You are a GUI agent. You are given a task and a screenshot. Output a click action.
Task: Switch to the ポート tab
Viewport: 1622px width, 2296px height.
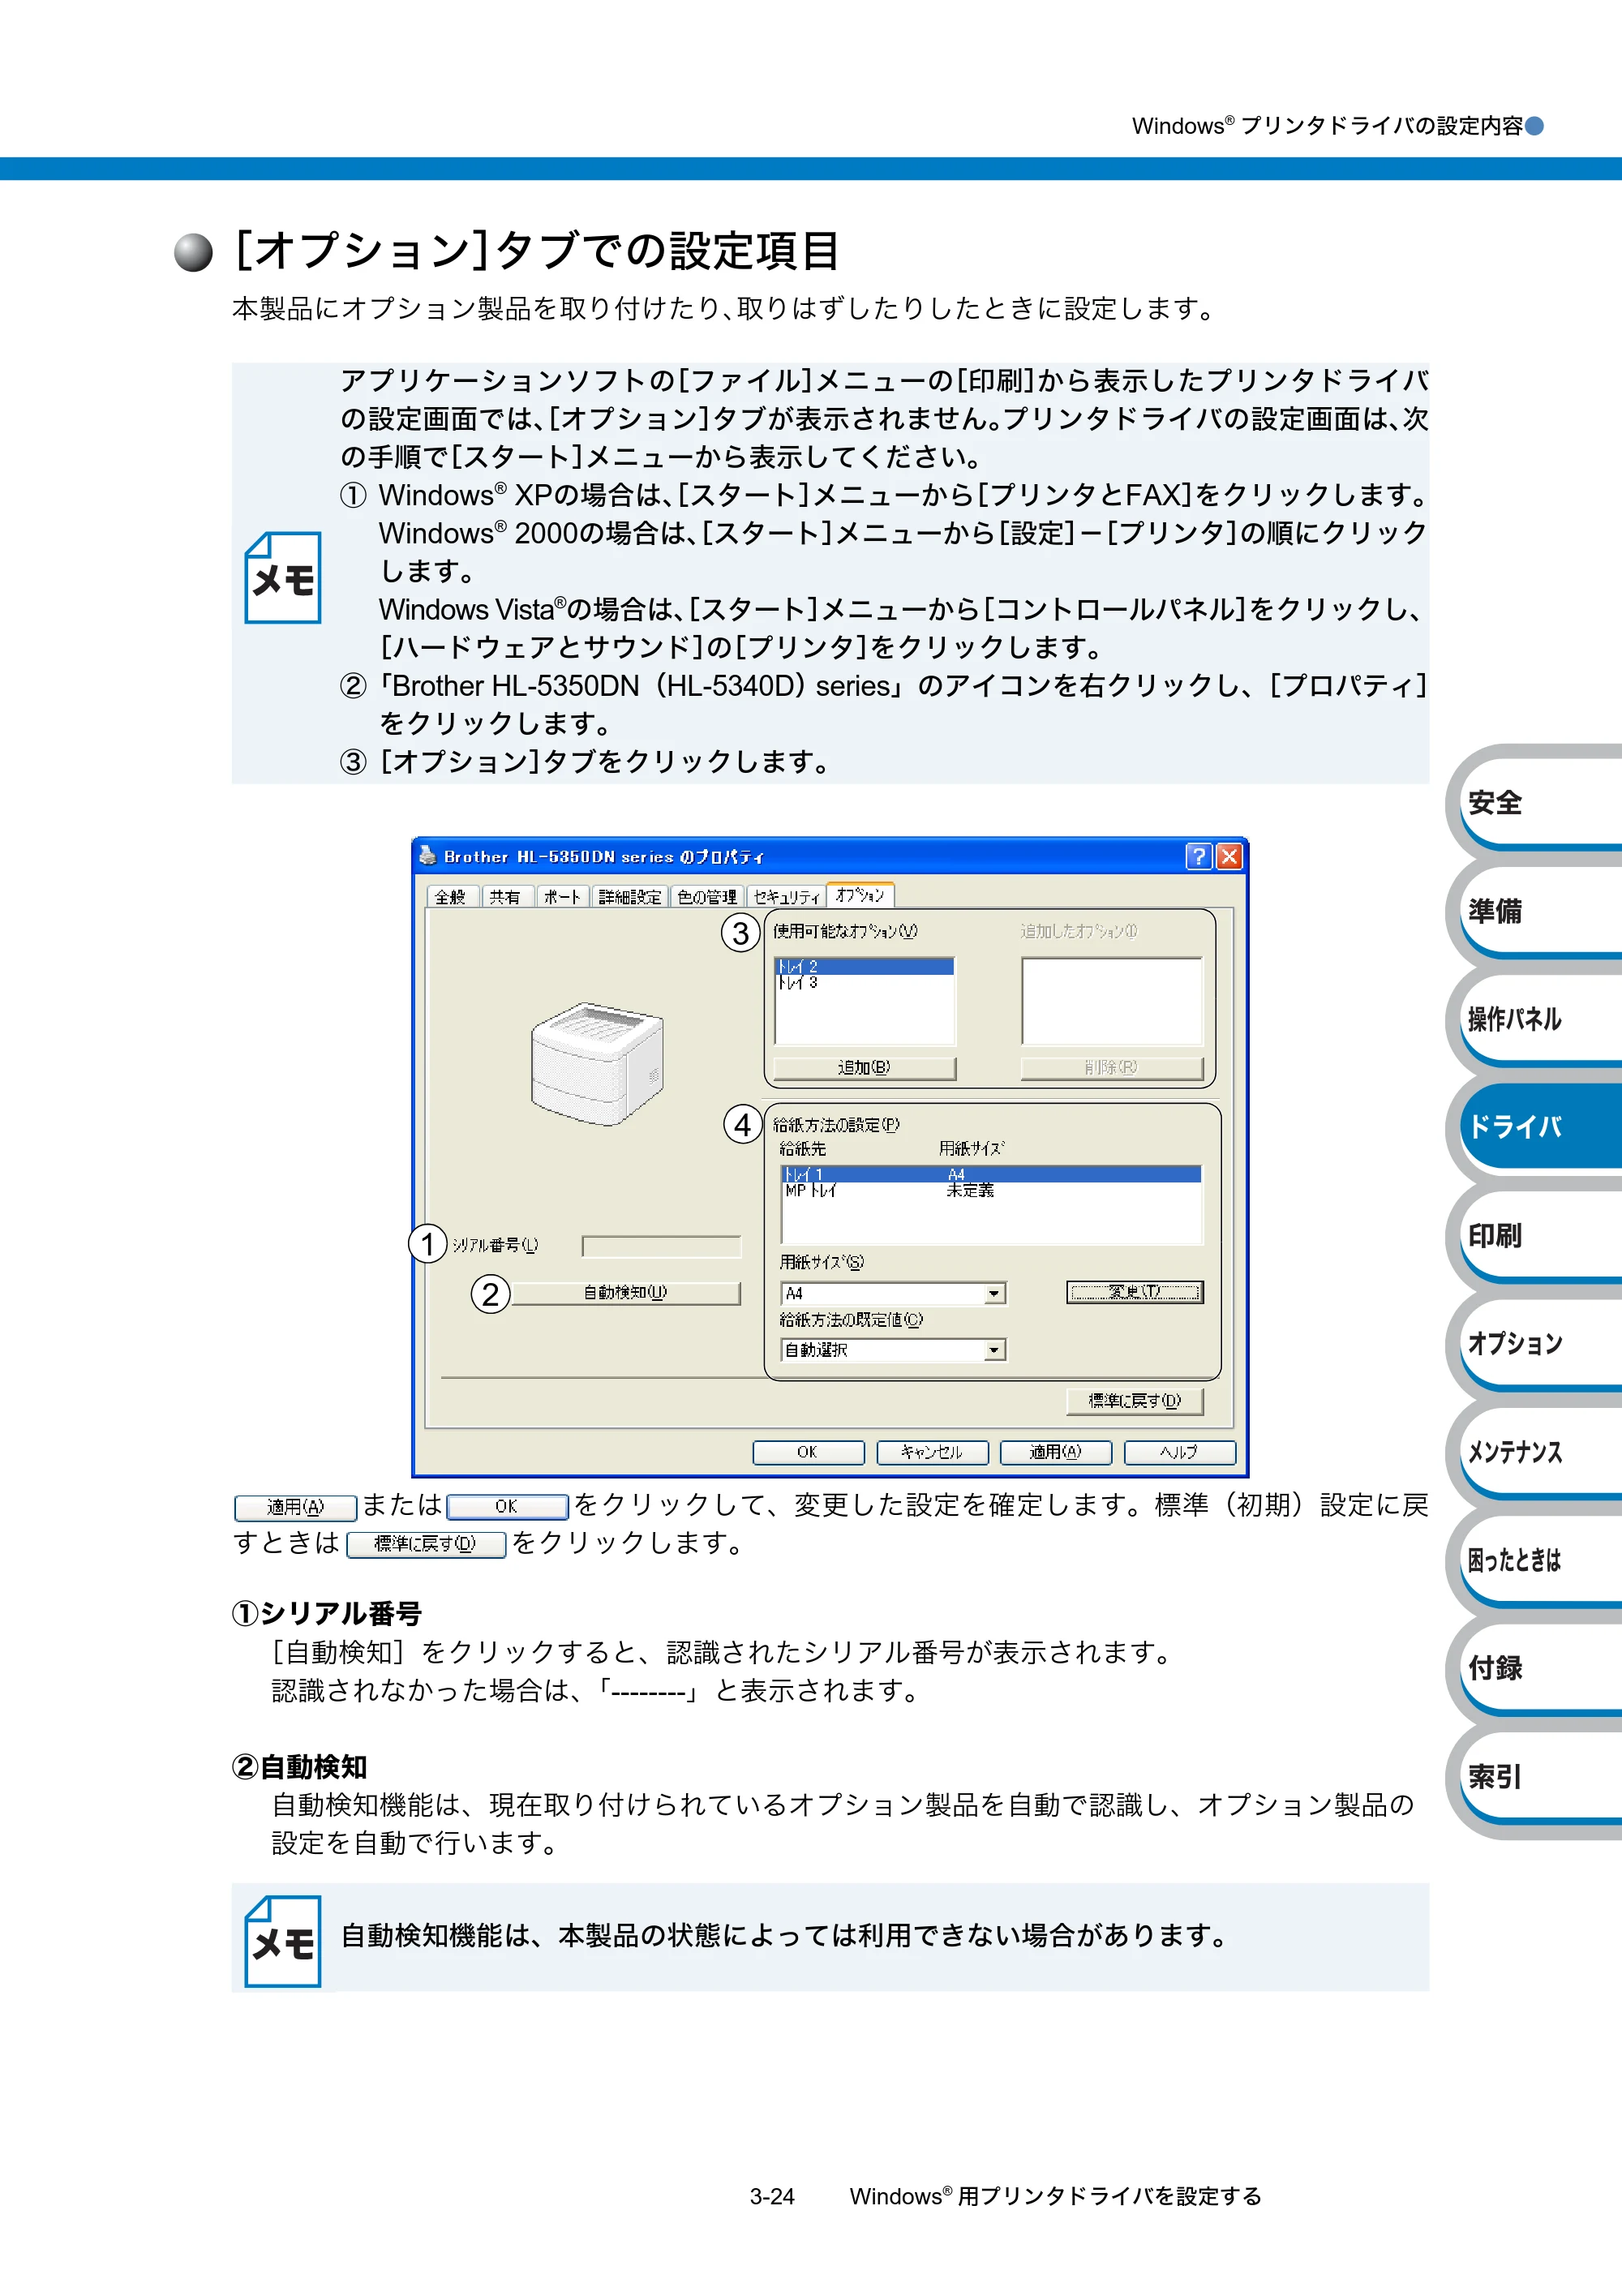[x=561, y=897]
